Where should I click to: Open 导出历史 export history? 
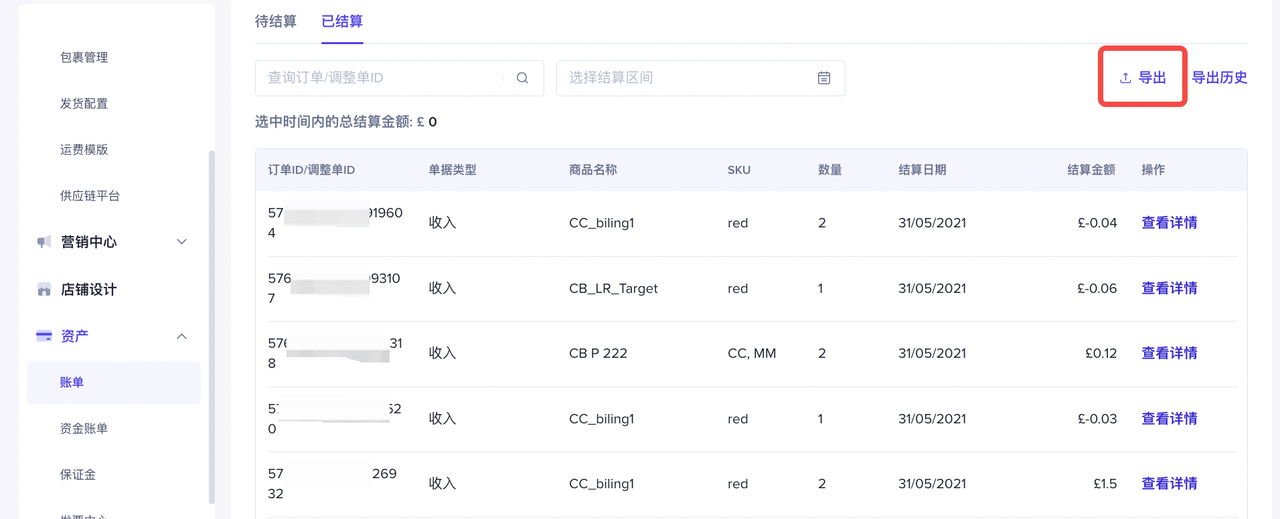[x=1219, y=78]
